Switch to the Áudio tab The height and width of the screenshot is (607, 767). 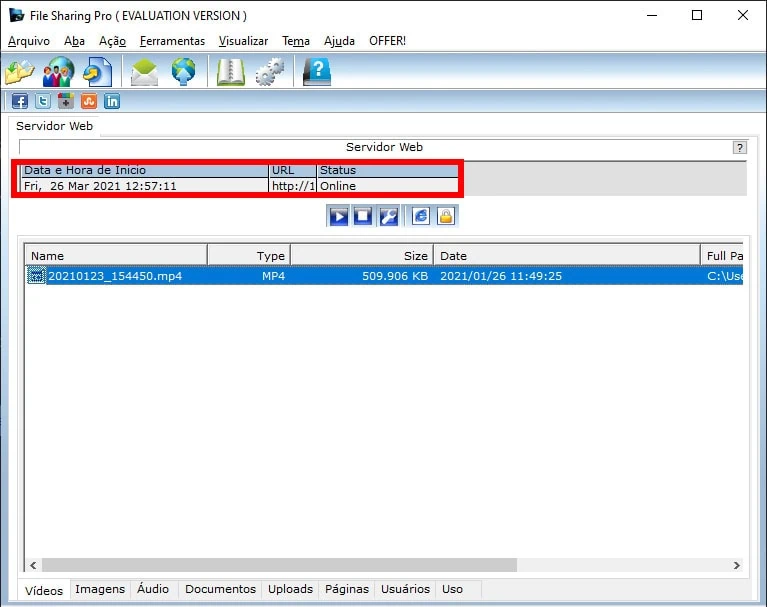pyautogui.click(x=153, y=589)
